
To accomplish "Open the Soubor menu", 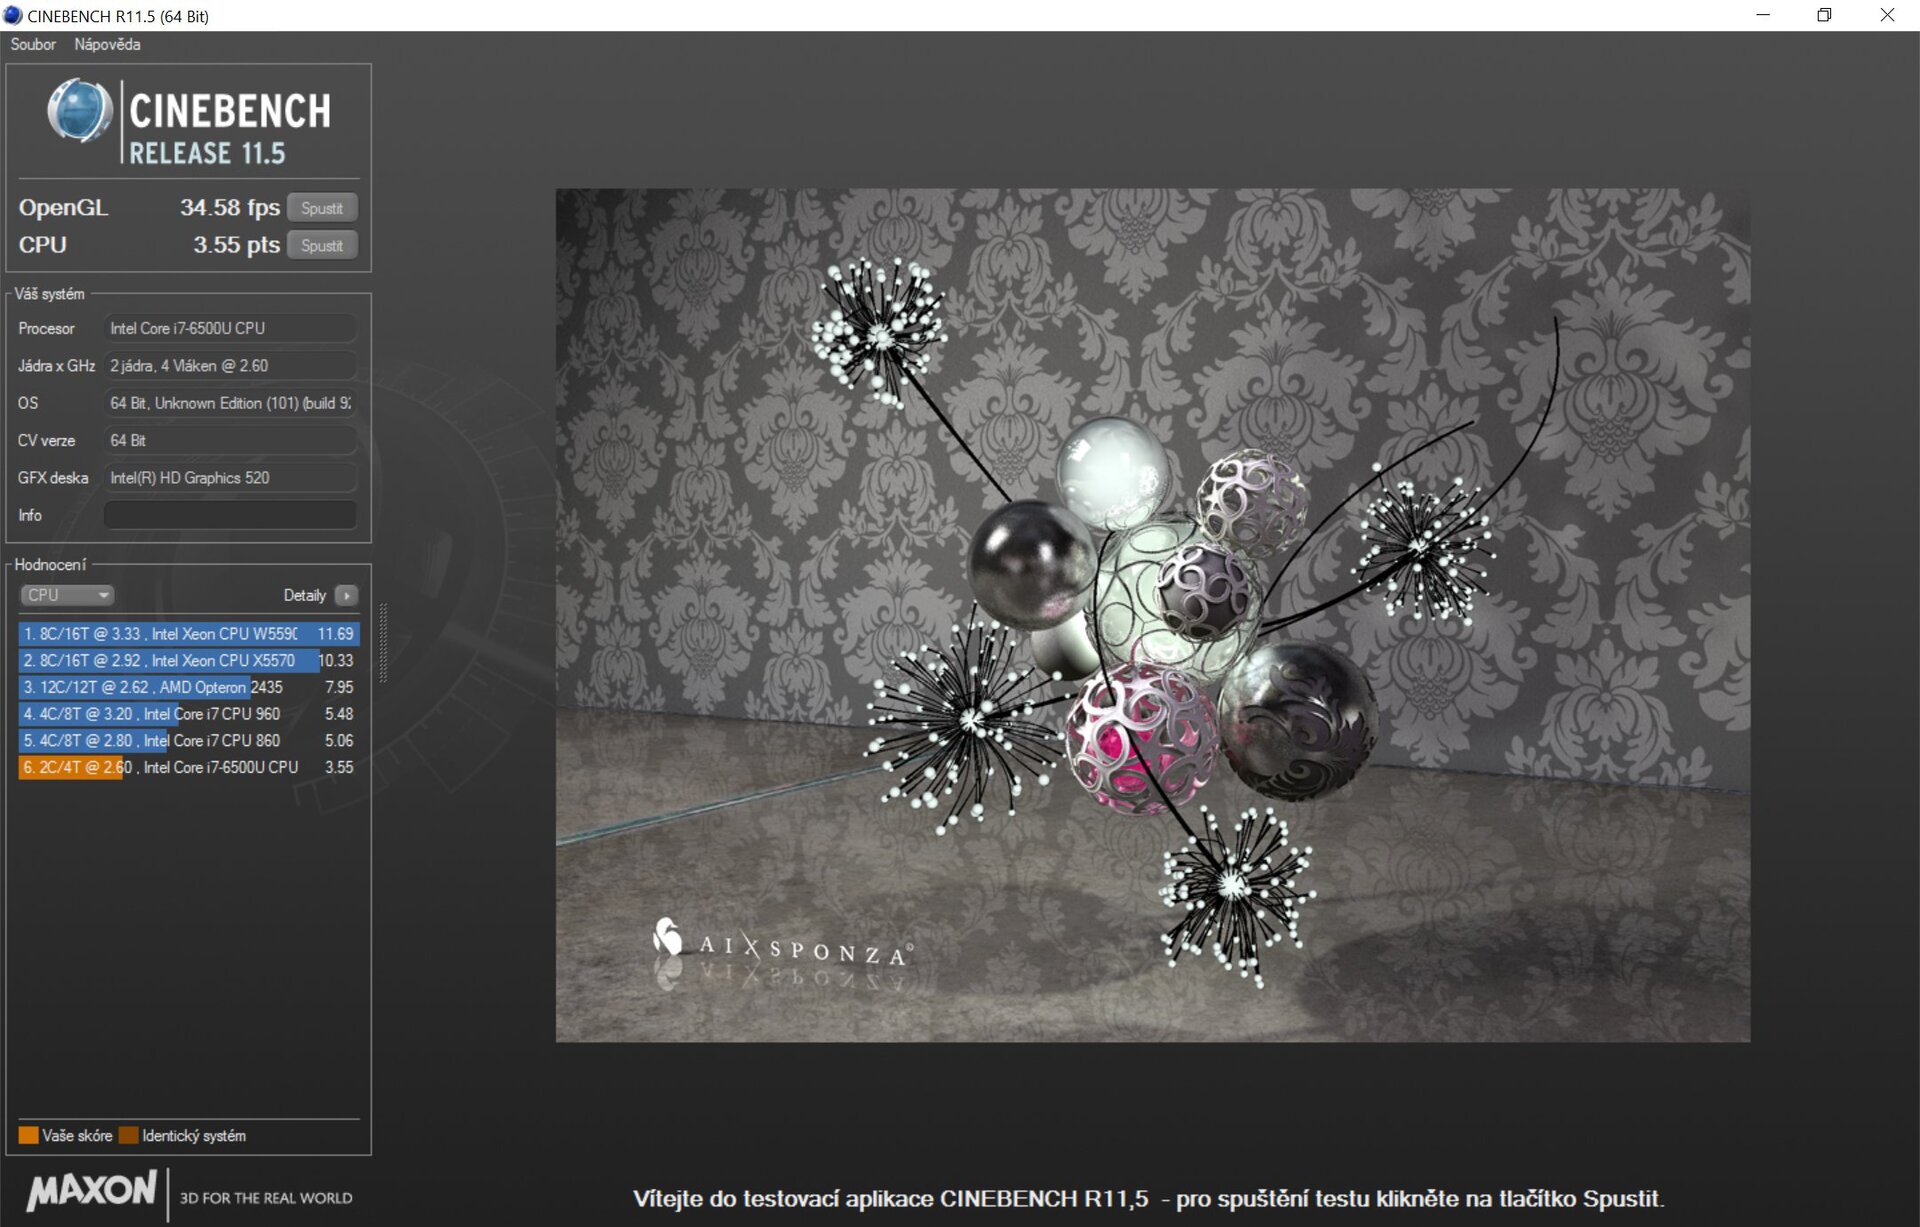I will point(33,44).
